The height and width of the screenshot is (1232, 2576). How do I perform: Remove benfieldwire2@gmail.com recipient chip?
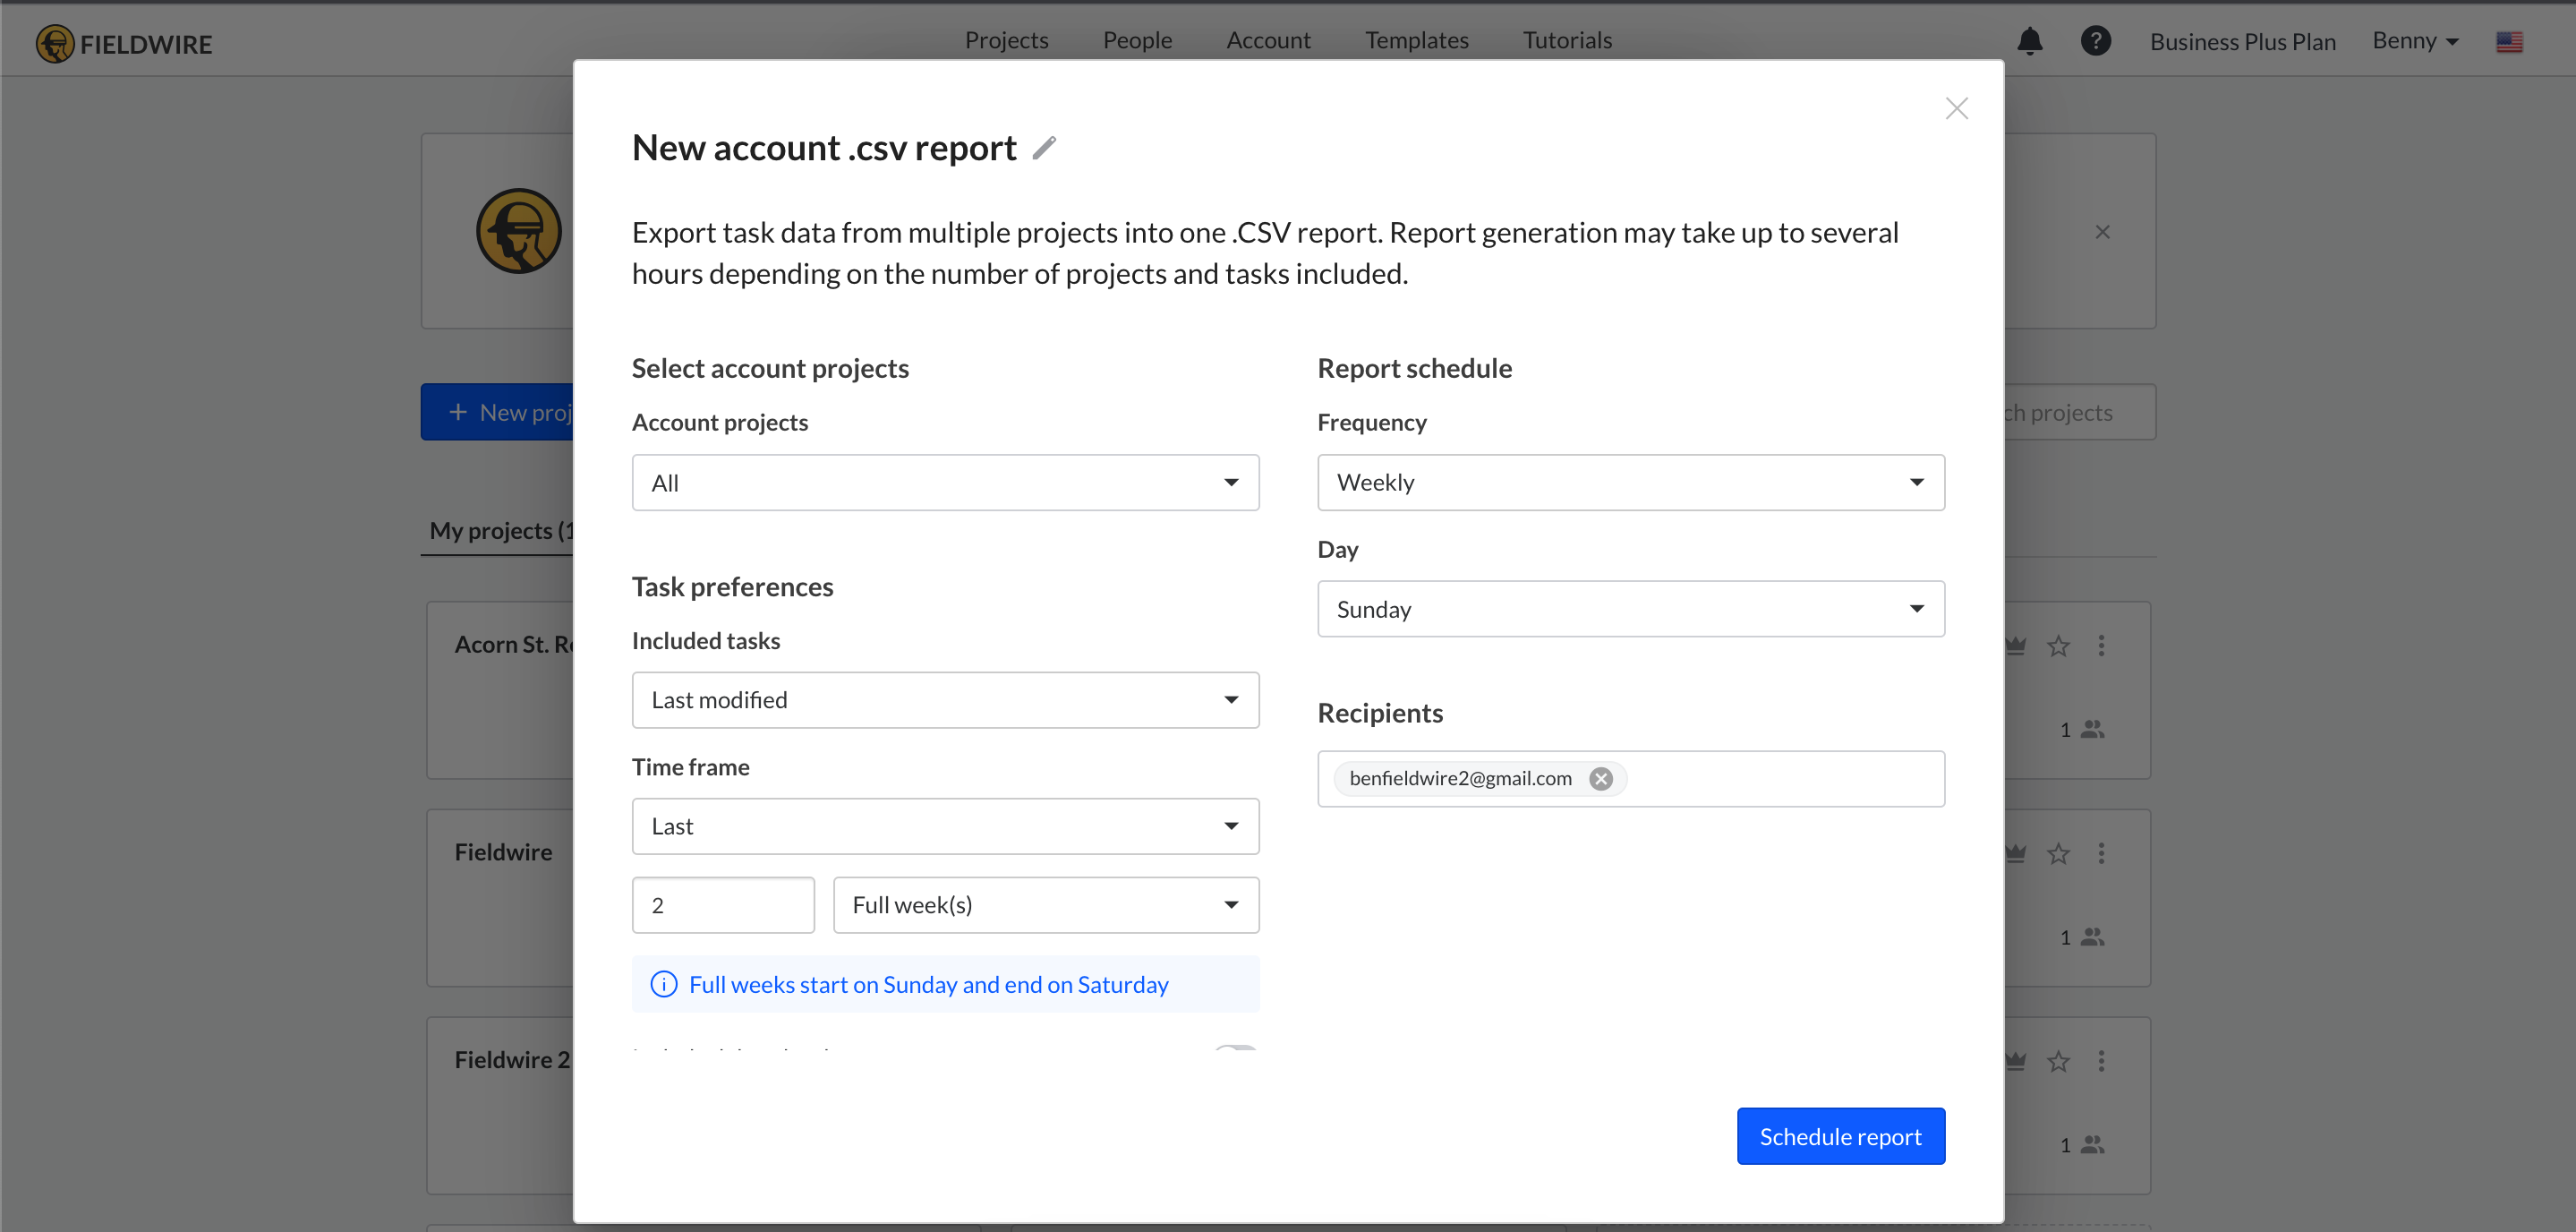[1601, 778]
